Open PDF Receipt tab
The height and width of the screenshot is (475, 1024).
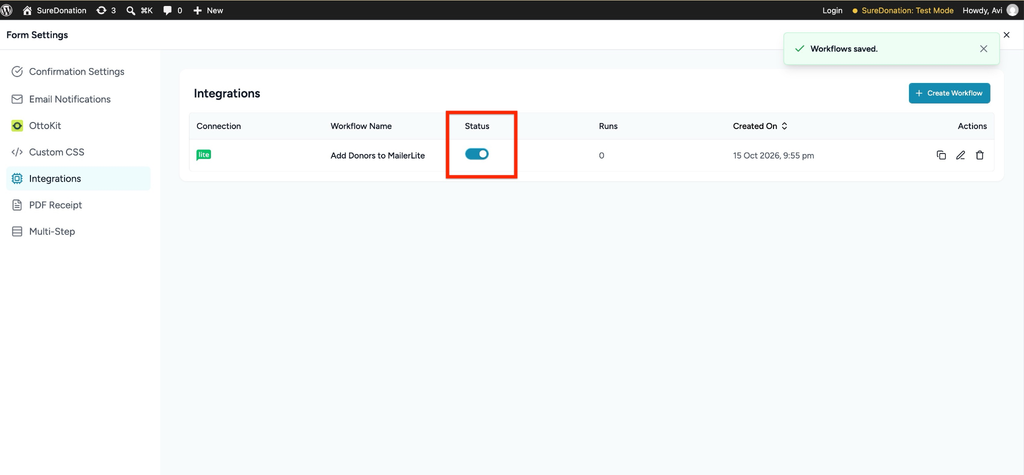(x=78, y=205)
